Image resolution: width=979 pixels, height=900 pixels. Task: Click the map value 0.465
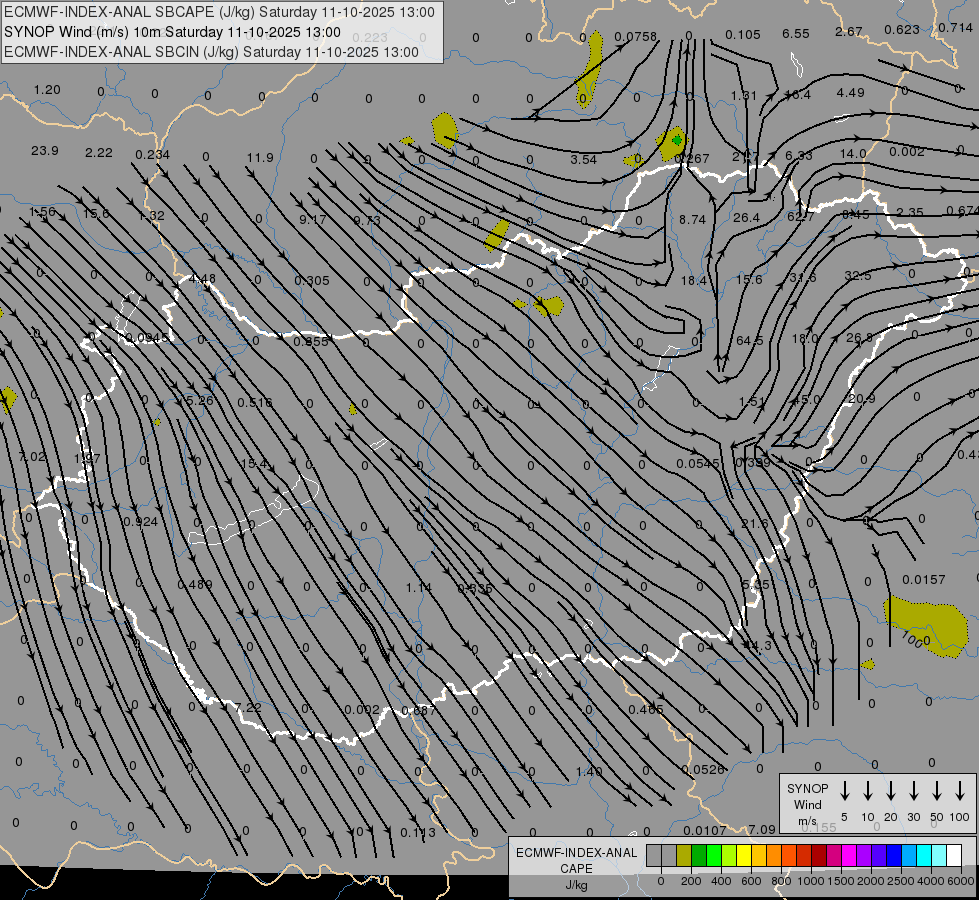(646, 709)
